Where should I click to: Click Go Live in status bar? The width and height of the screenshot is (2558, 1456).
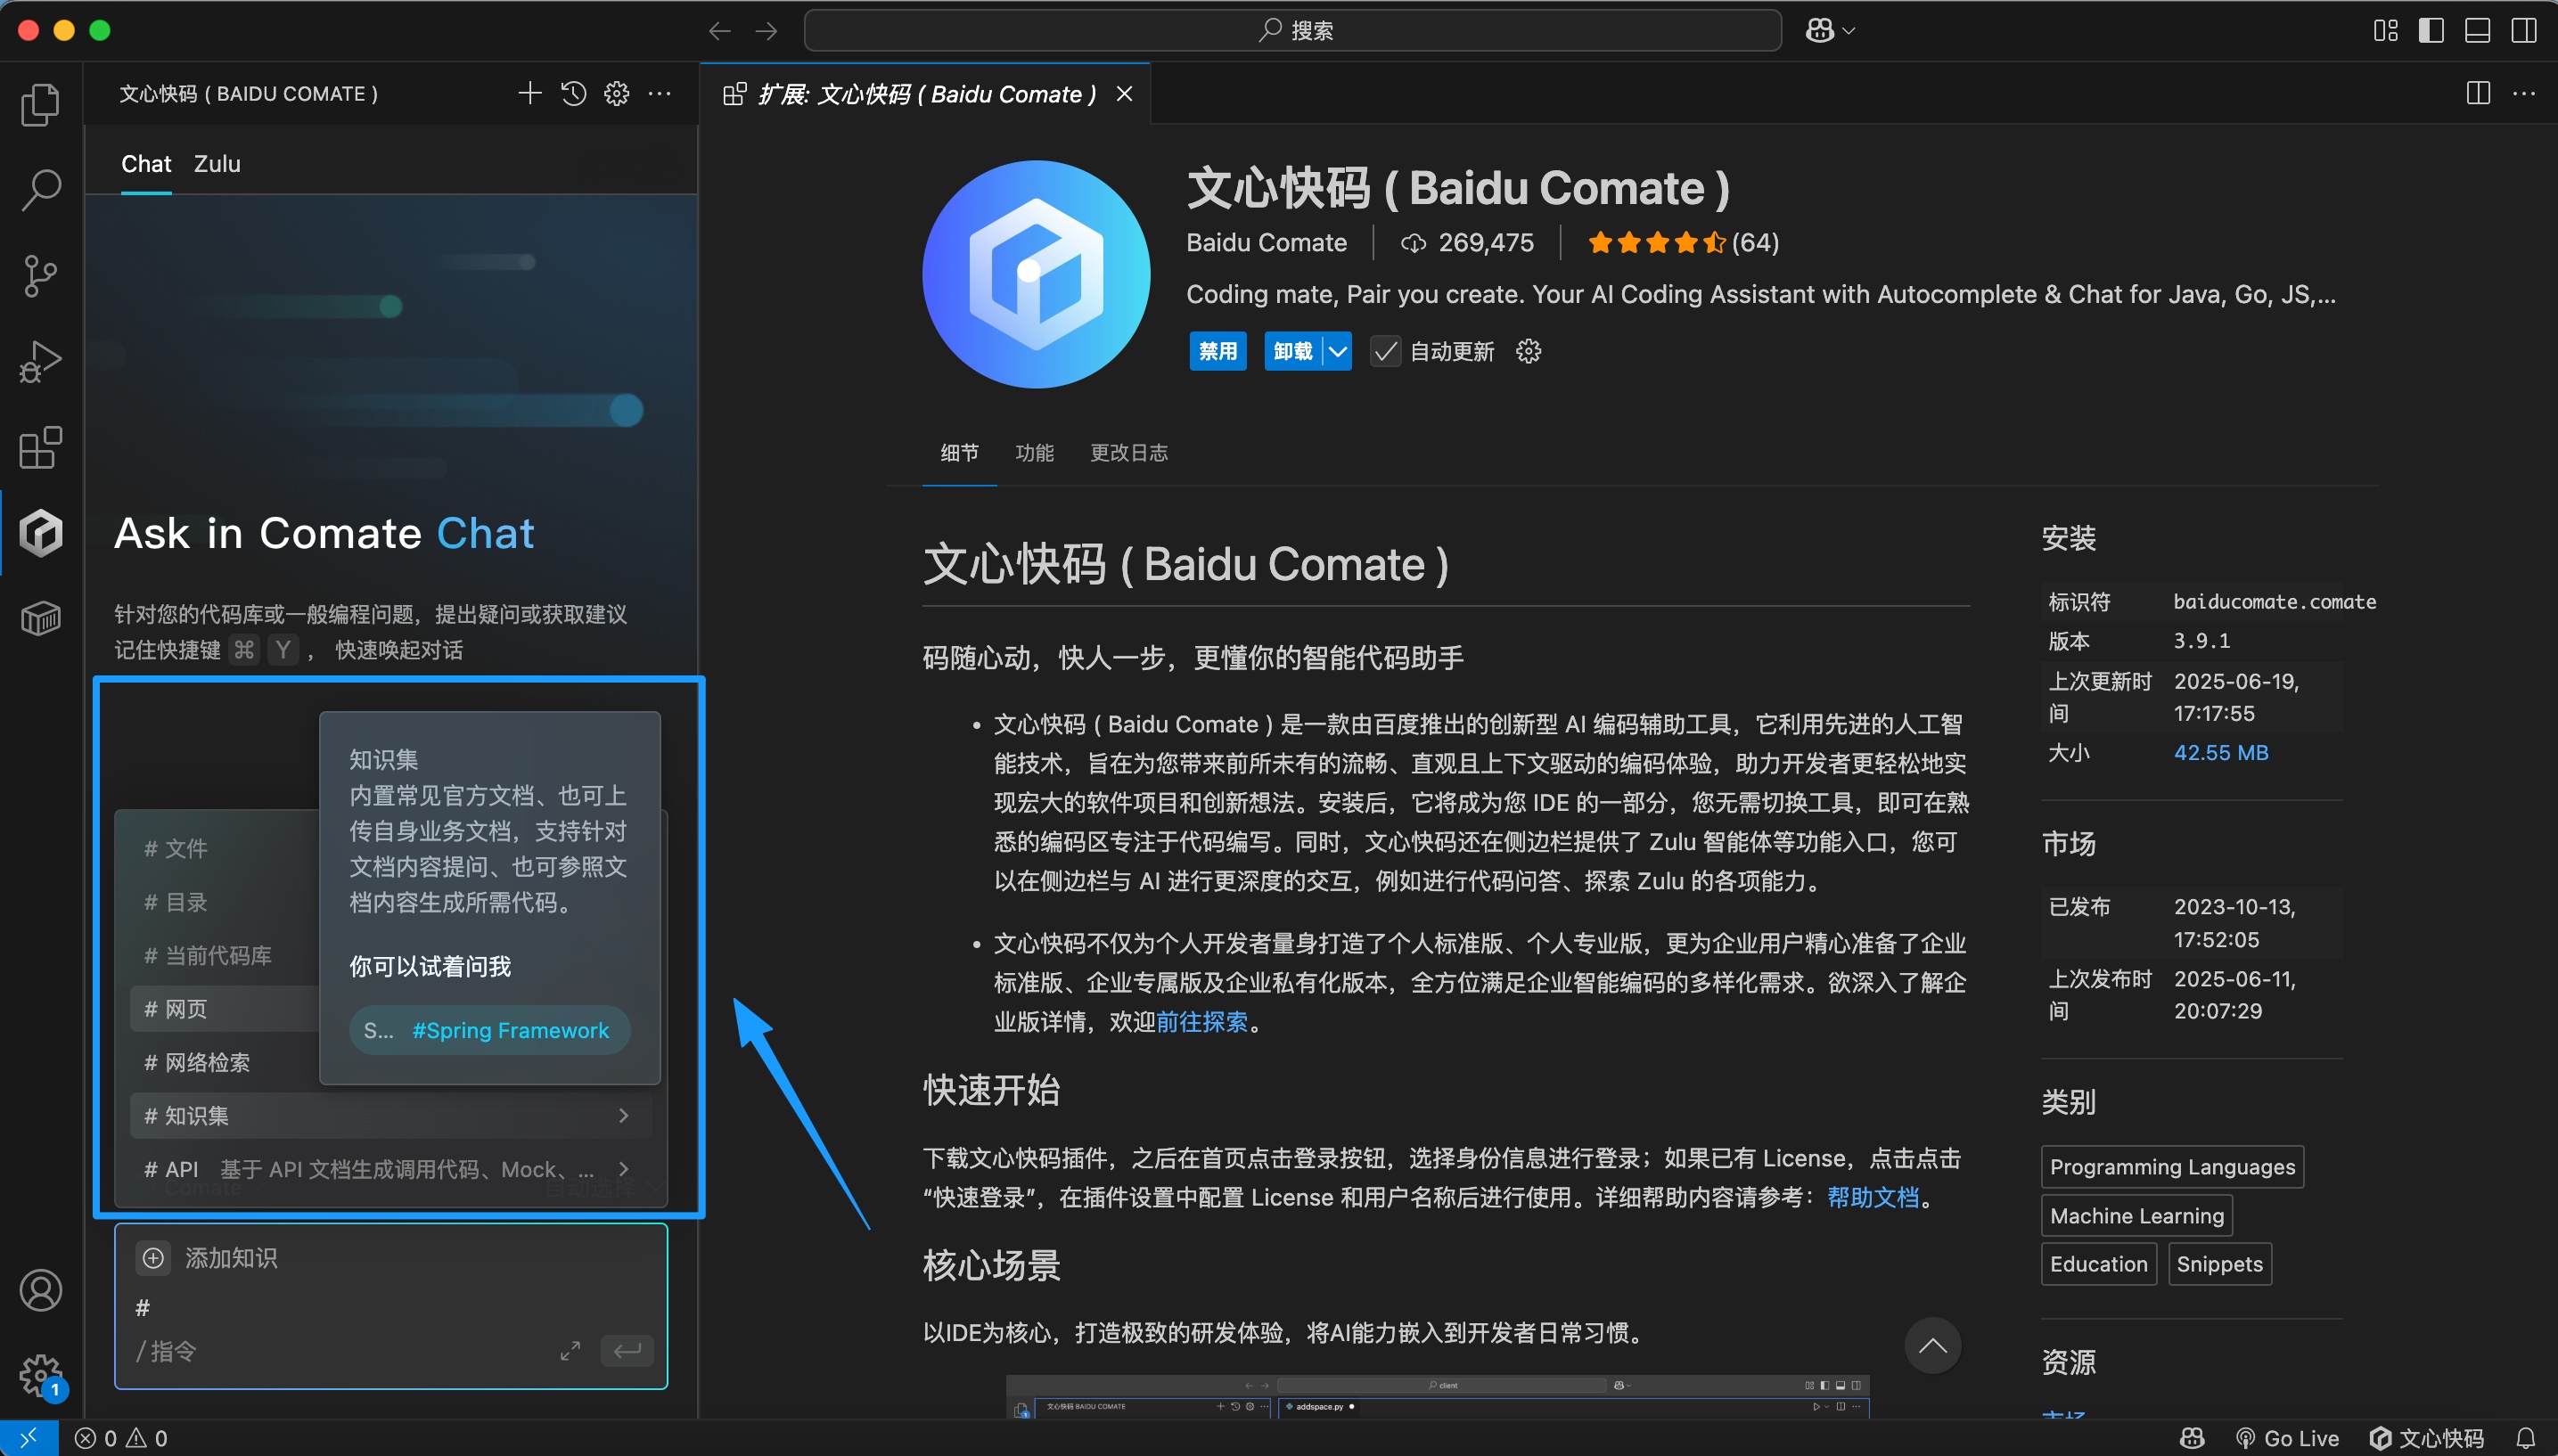[x=2287, y=1438]
